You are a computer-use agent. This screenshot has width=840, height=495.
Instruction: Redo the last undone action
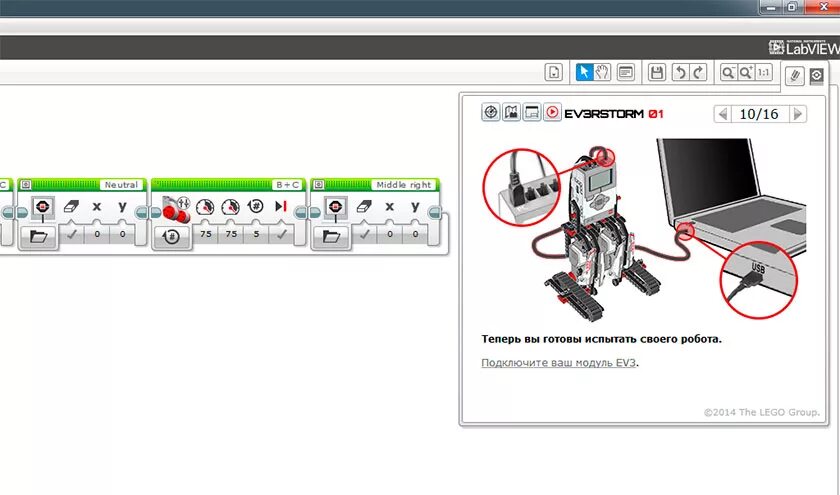[x=698, y=72]
